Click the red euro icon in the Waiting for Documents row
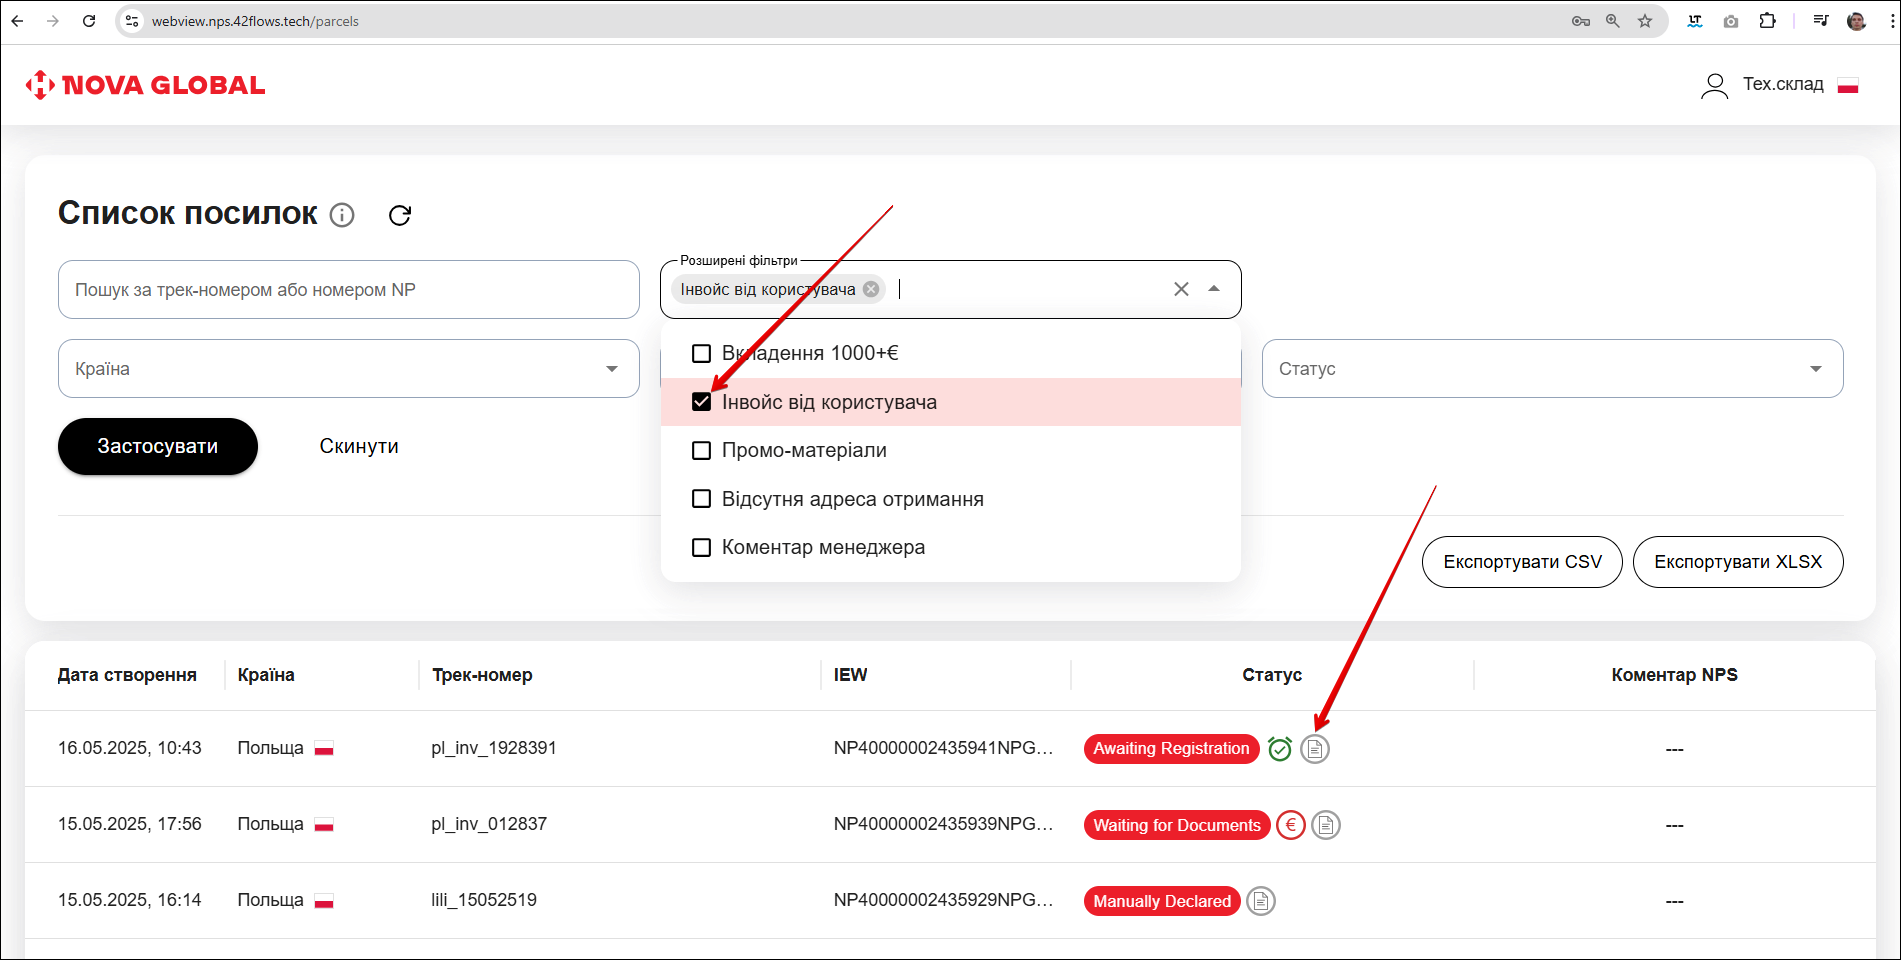This screenshot has height=960, width=1901. 1291,825
